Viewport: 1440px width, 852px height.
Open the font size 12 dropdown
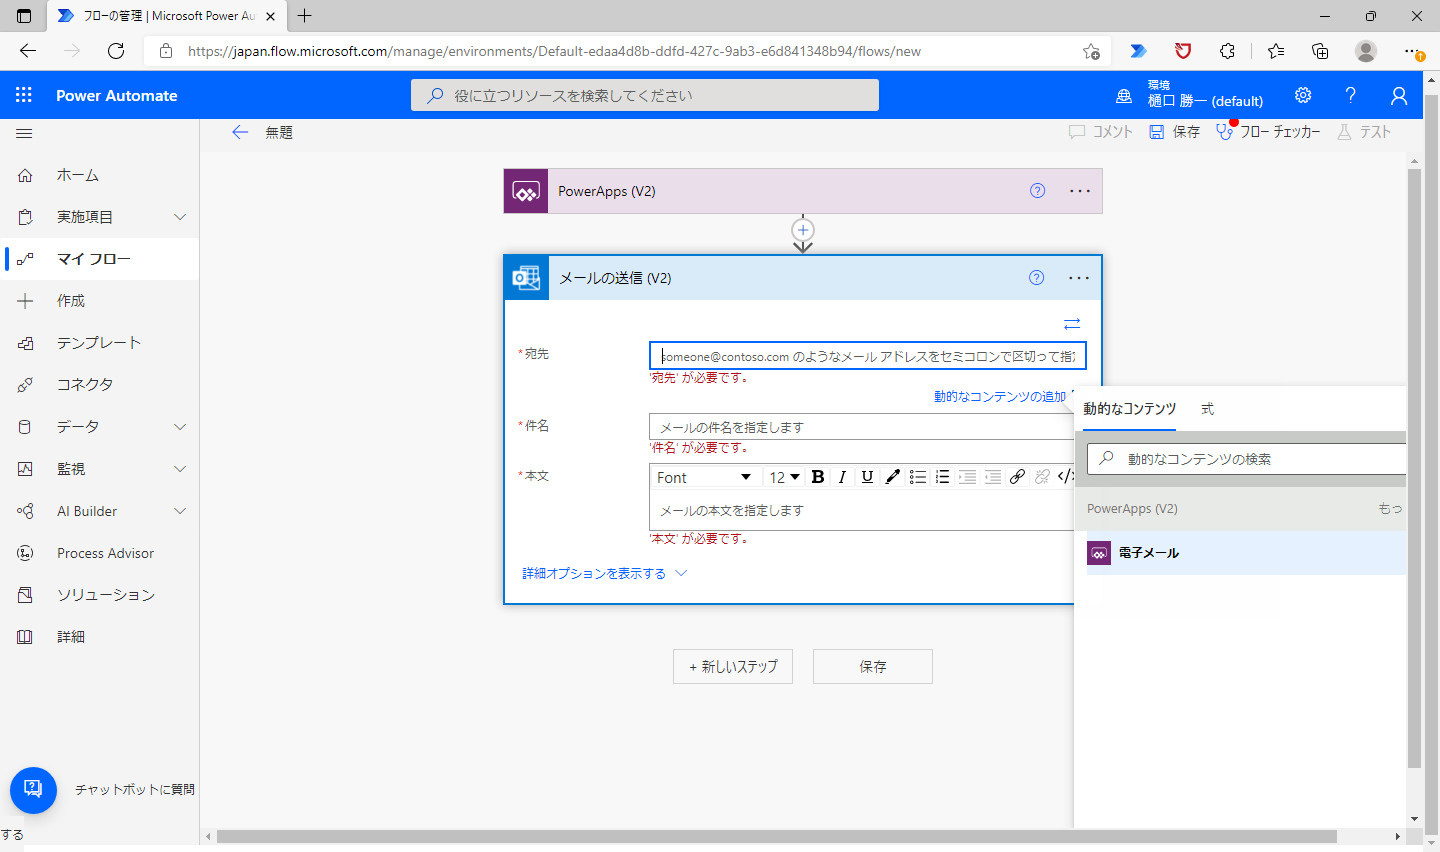coord(784,477)
